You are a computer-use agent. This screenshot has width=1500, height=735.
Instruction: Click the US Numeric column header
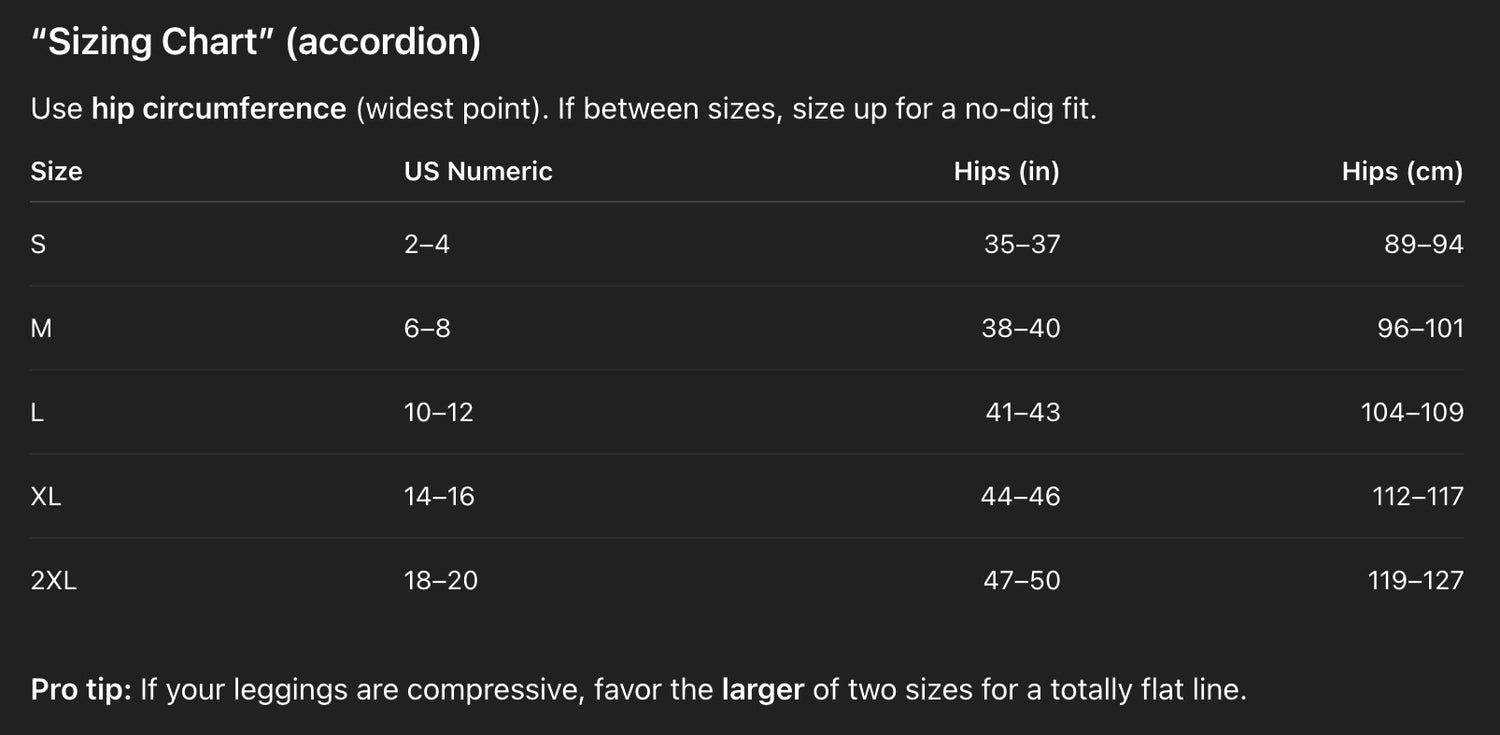[478, 171]
